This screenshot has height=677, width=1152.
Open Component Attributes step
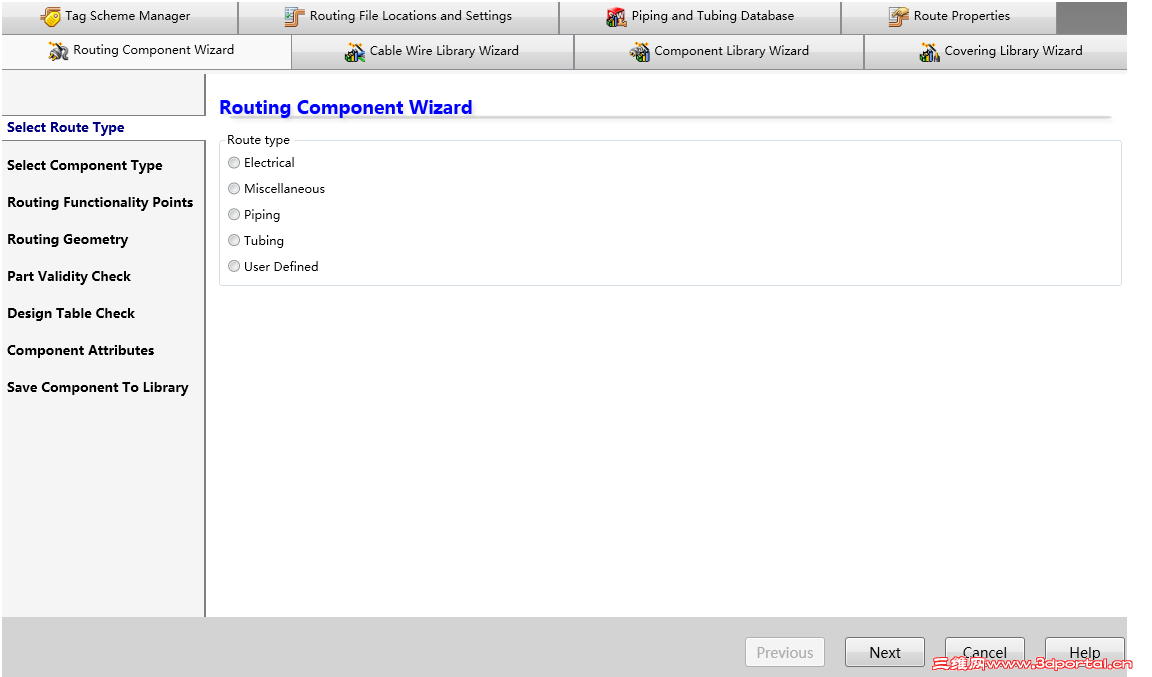tap(81, 351)
